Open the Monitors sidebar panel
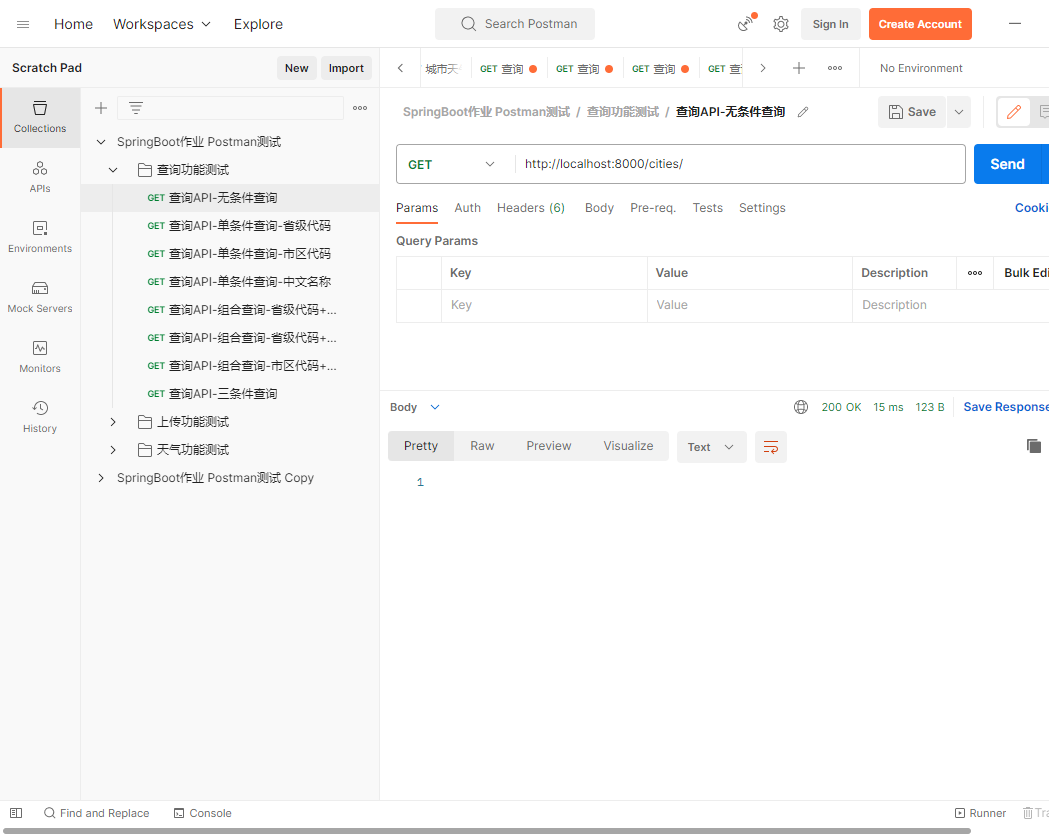This screenshot has width=1049, height=837. [40, 357]
